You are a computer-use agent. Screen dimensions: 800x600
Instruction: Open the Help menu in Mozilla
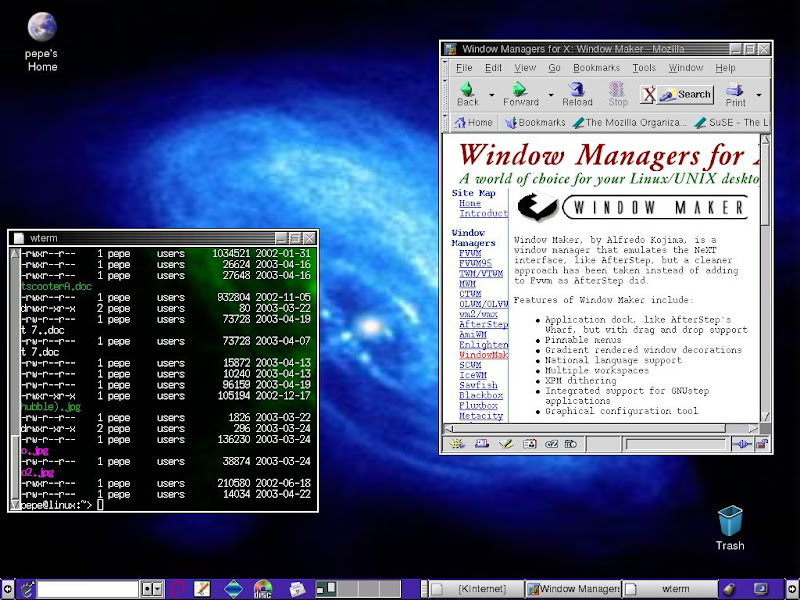[x=725, y=68]
